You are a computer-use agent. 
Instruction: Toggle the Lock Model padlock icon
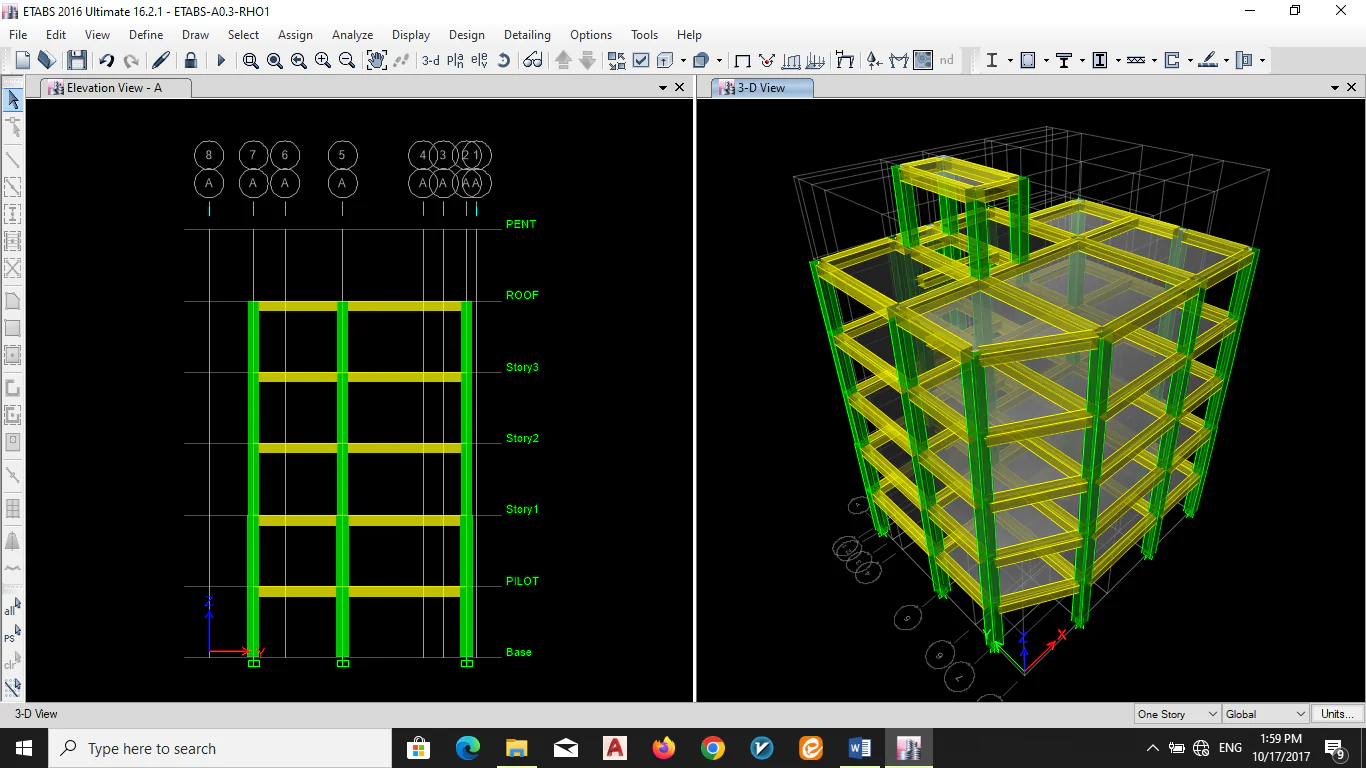[190, 61]
